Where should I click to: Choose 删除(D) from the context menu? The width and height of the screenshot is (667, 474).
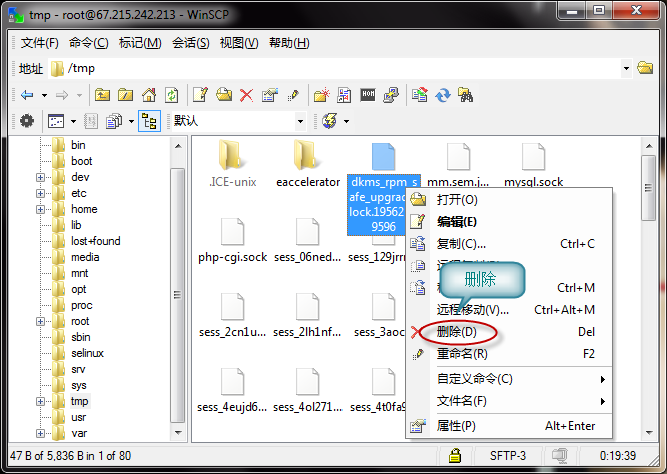click(456, 331)
